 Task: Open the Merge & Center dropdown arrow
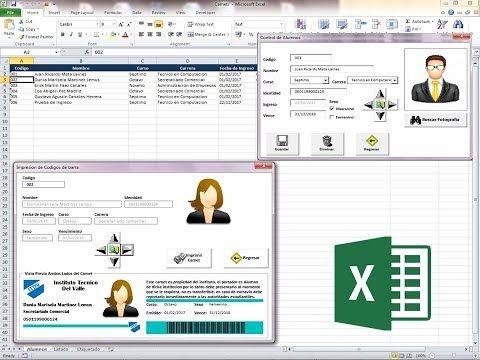click(x=228, y=34)
